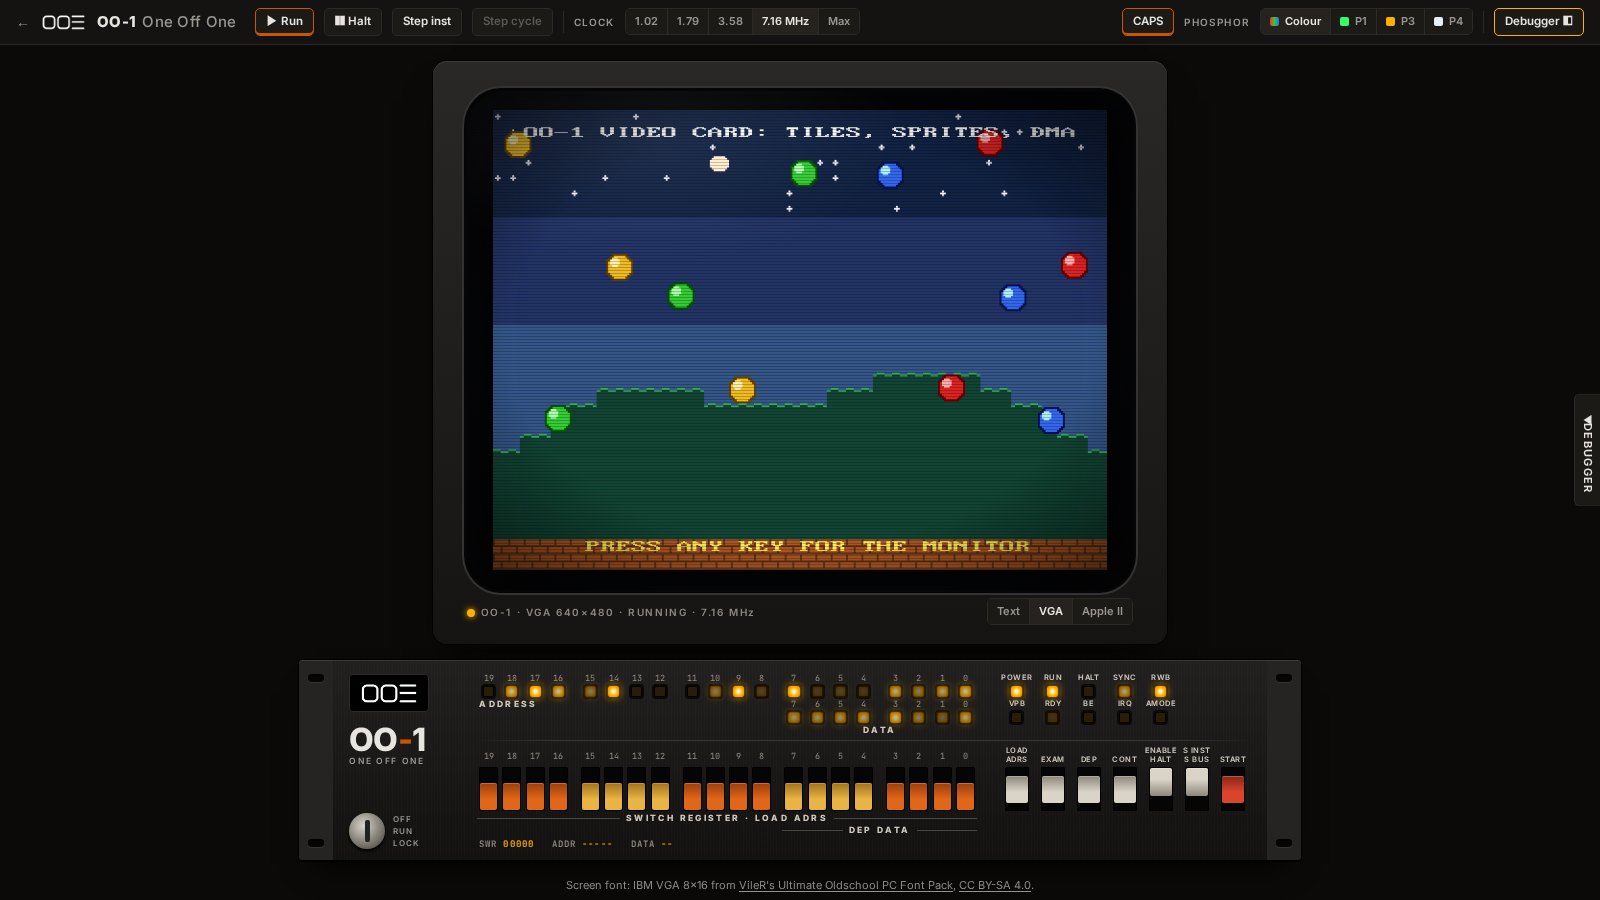Set clock speed to 3.58
This screenshot has height=900, width=1600.
click(730, 21)
